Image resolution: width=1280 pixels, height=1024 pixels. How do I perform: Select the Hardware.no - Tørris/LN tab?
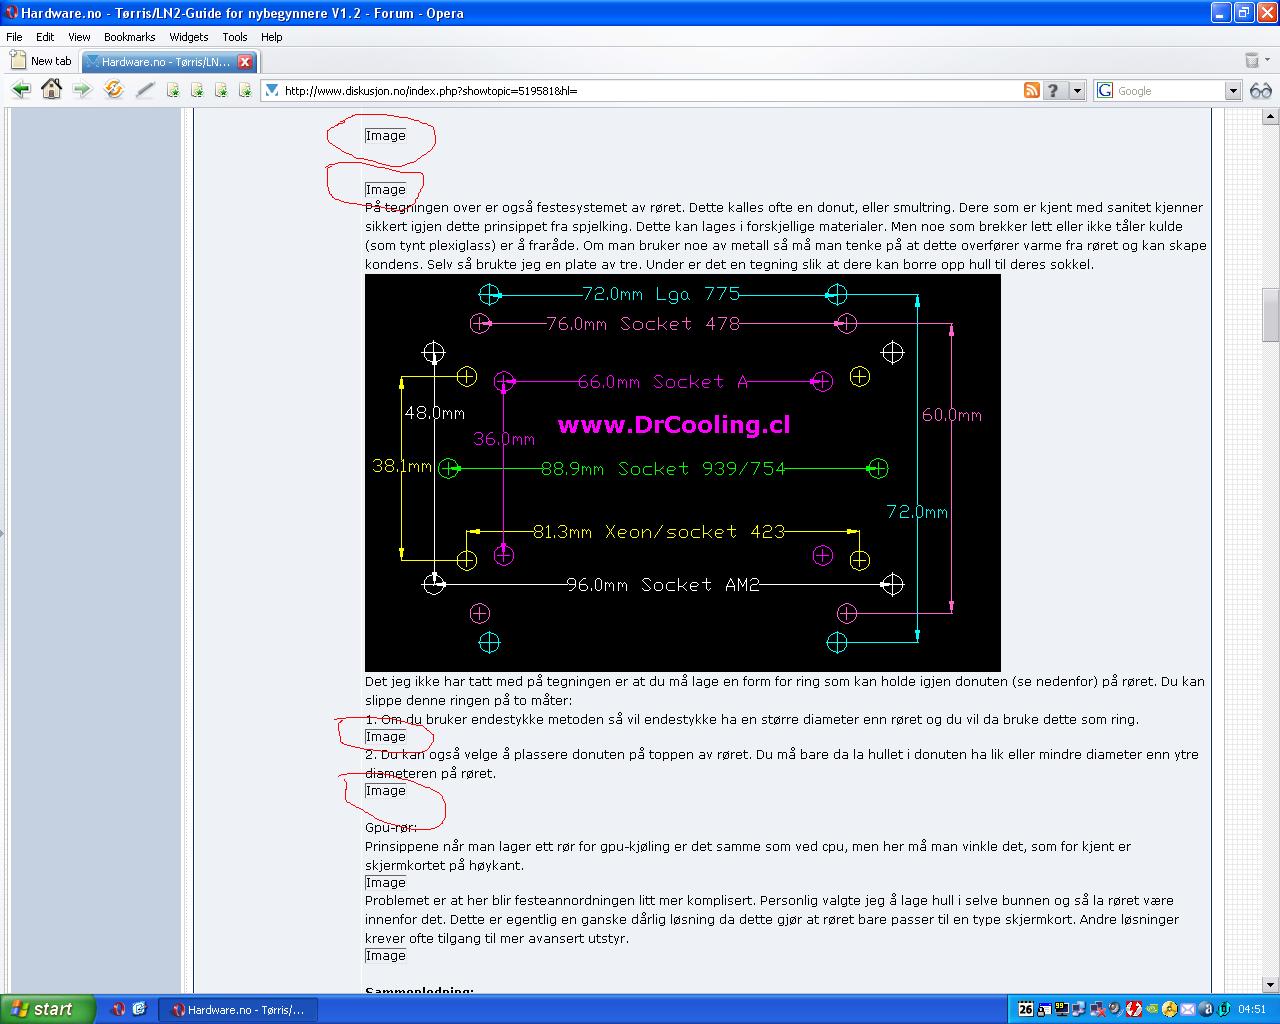pos(160,61)
